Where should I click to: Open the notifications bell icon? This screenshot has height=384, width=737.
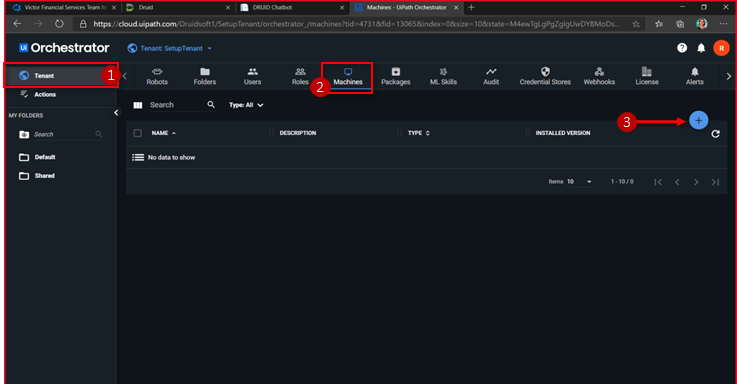[x=701, y=48]
